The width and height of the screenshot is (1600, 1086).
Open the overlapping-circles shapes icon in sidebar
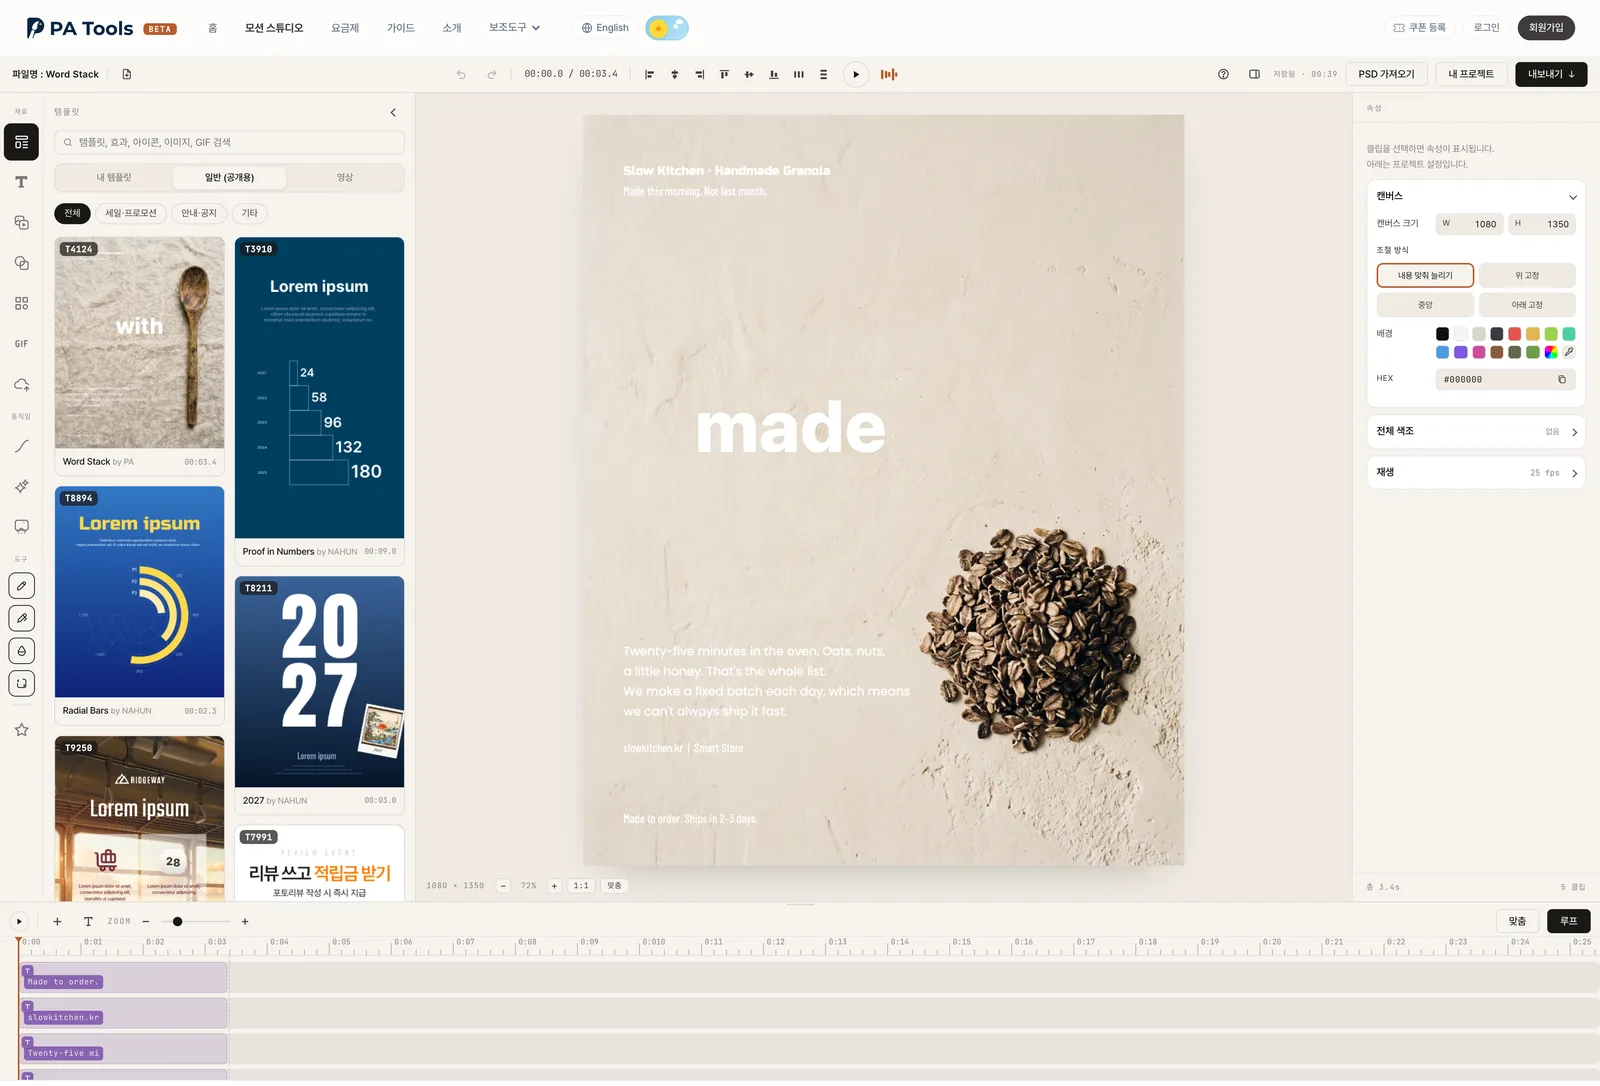click(x=21, y=263)
